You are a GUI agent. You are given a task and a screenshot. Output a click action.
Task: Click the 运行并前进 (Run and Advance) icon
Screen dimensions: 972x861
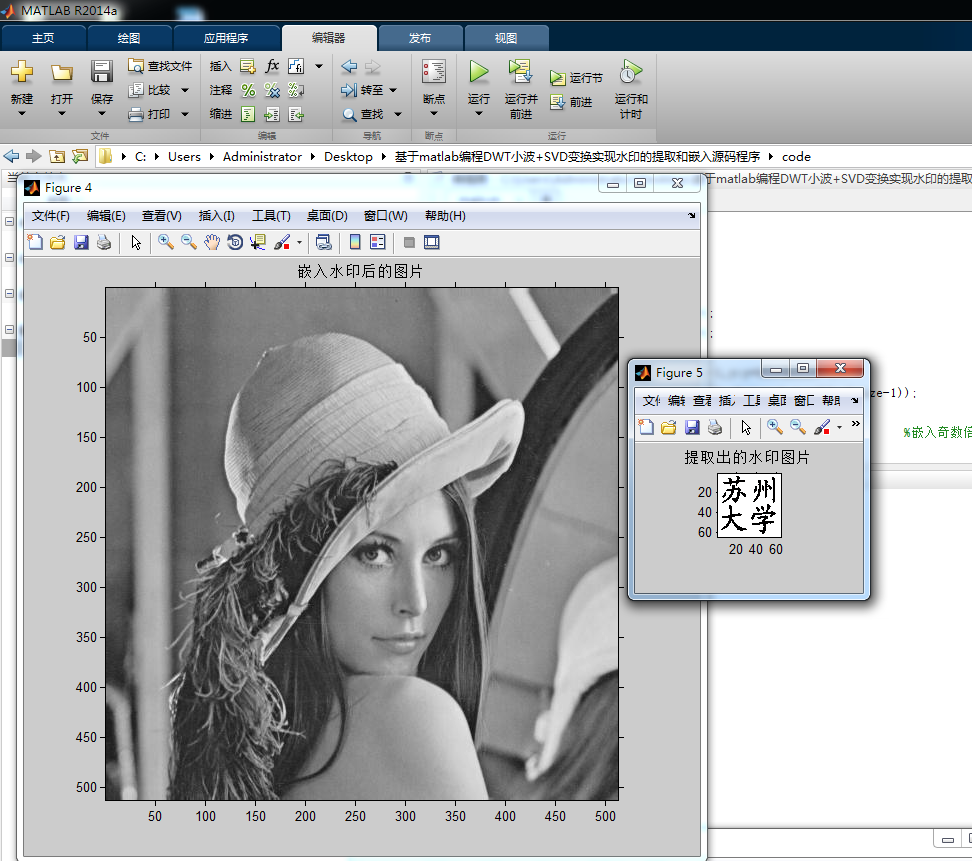(521, 72)
